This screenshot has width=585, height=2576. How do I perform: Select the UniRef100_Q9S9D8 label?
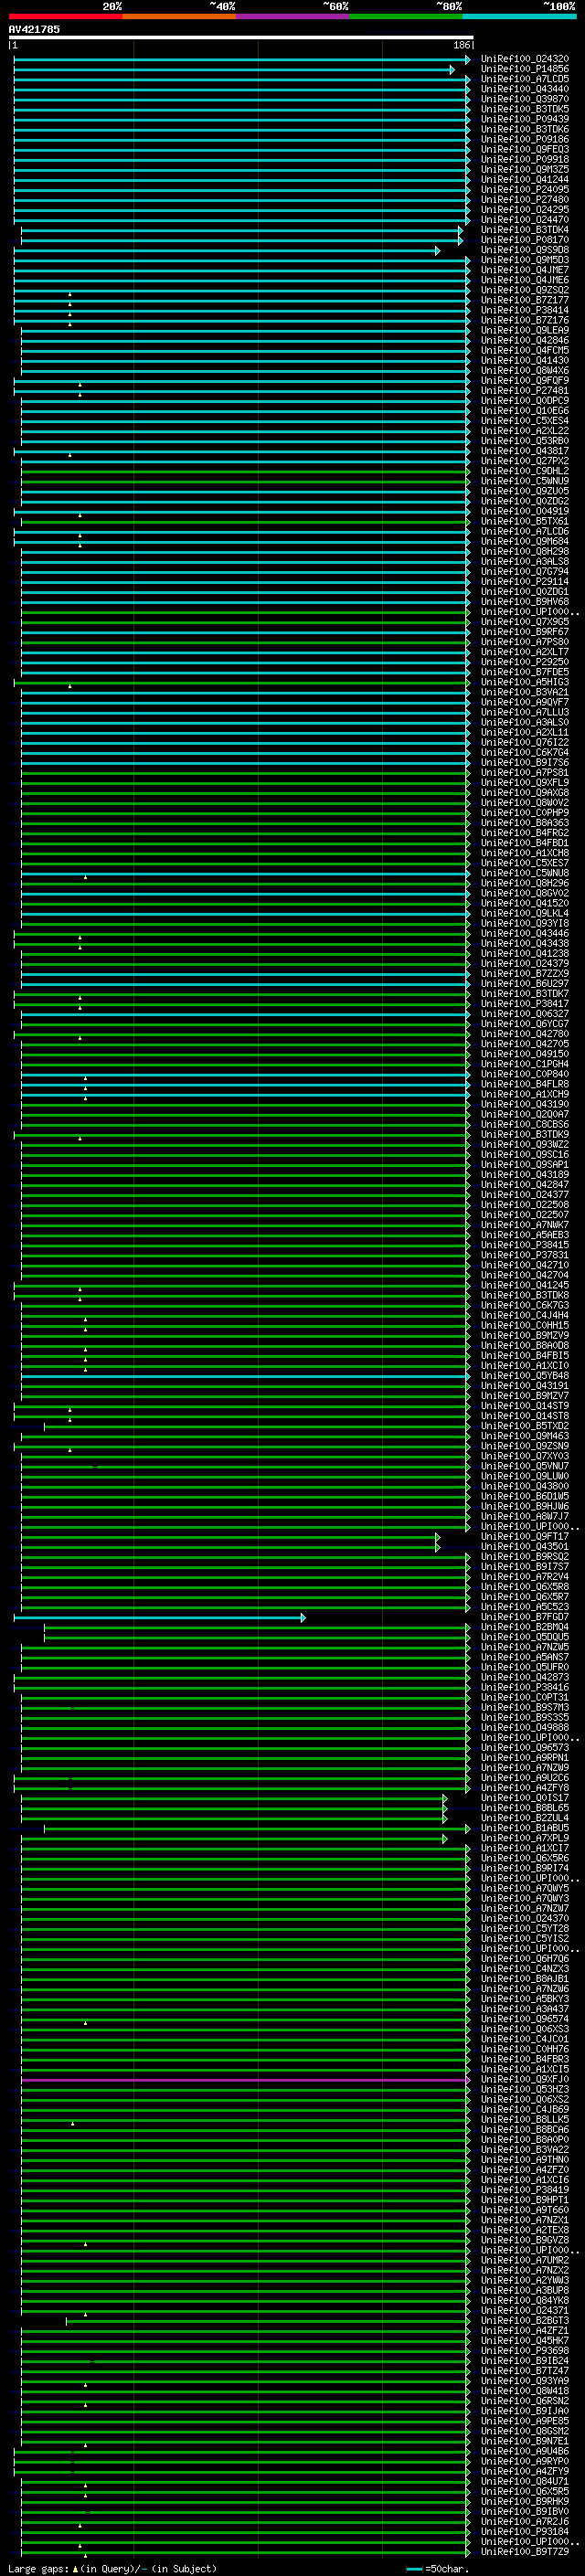(x=525, y=250)
